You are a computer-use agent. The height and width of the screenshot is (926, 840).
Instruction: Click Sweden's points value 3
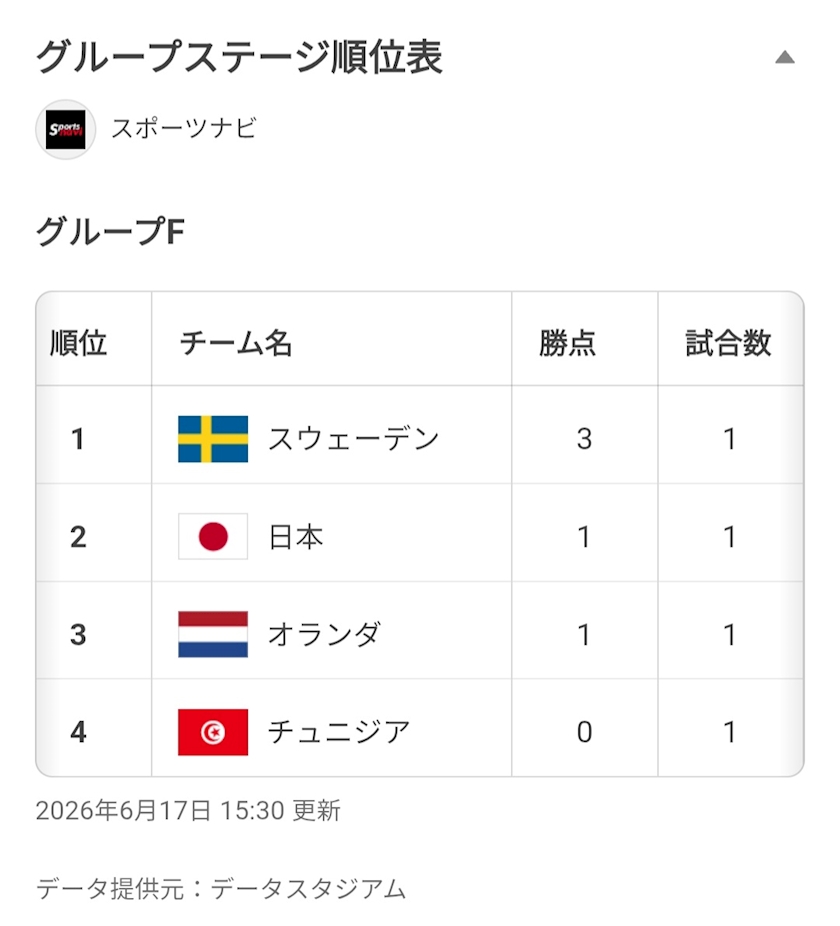[584, 439]
